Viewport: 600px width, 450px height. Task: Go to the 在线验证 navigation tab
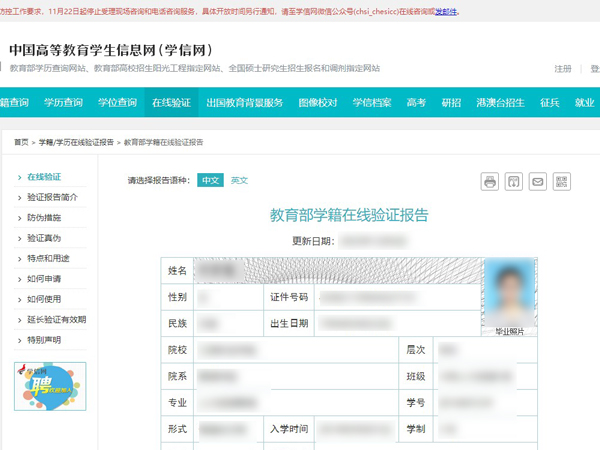click(x=171, y=102)
